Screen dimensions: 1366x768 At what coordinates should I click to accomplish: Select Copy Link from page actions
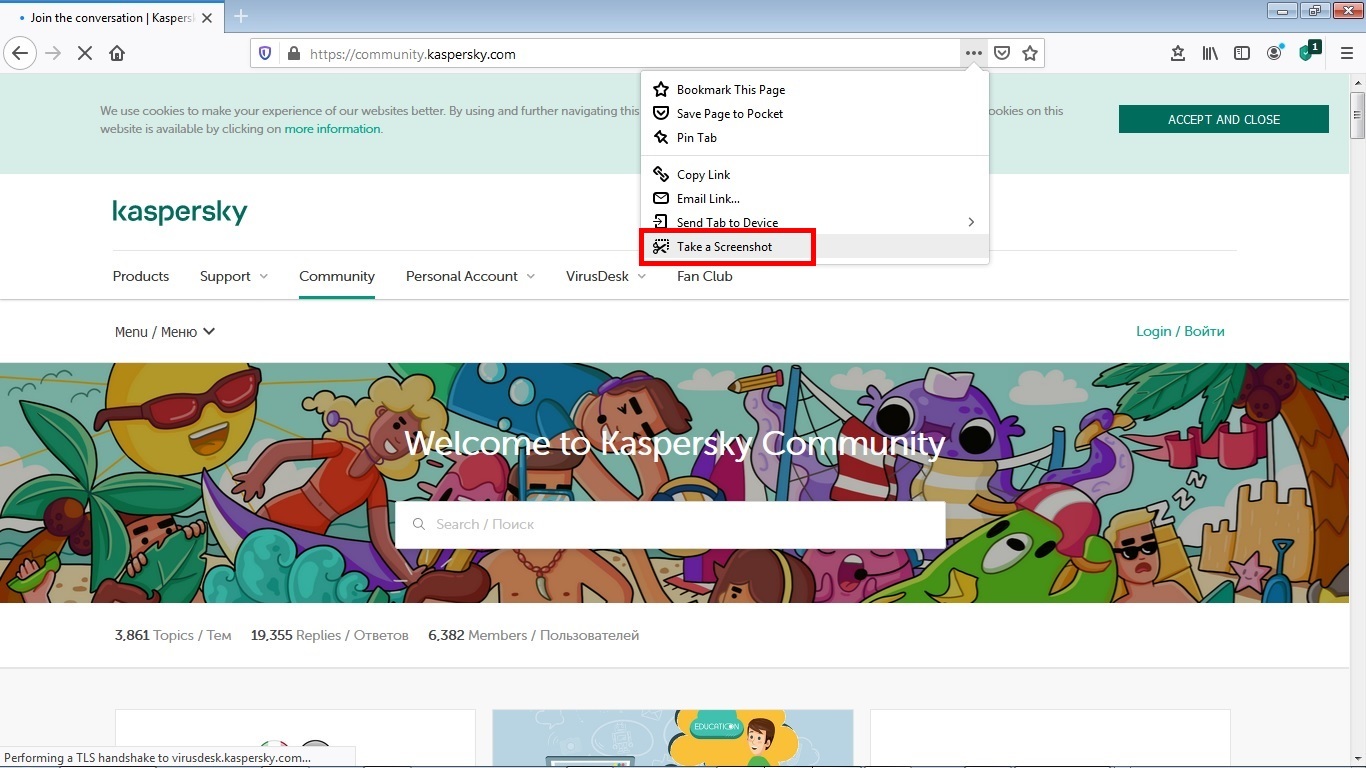[x=815, y=175]
